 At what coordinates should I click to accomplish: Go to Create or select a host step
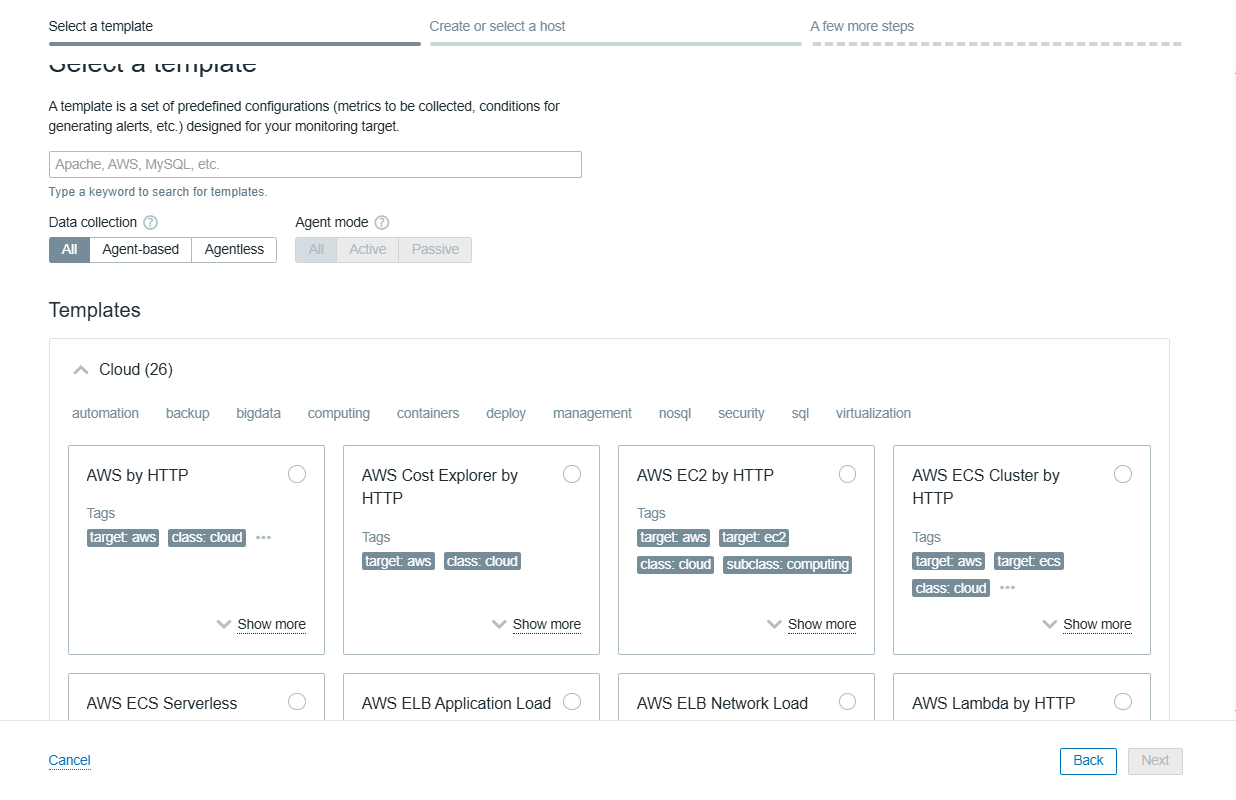point(498,26)
